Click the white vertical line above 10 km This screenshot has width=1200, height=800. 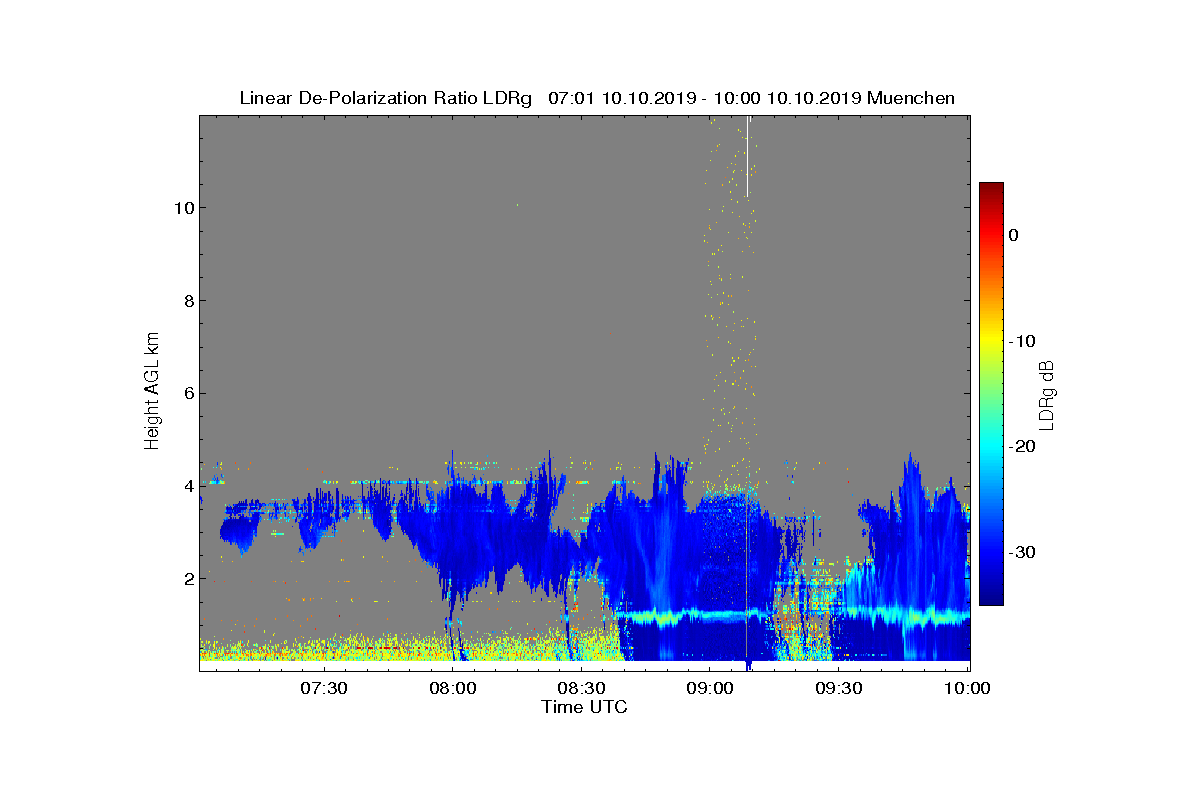(747, 156)
